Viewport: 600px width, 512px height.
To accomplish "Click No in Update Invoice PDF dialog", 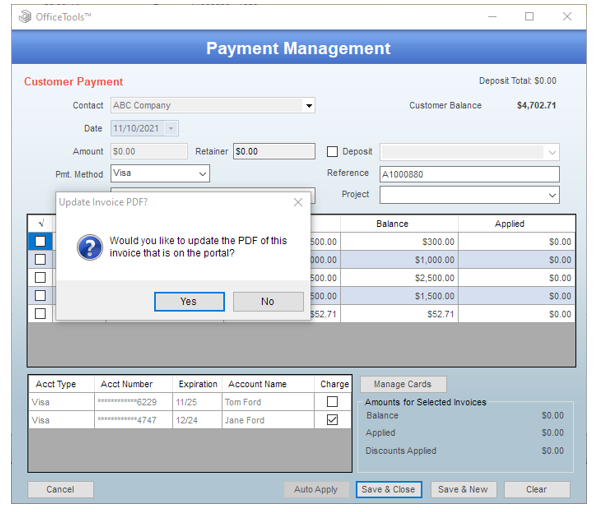I will point(268,302).
